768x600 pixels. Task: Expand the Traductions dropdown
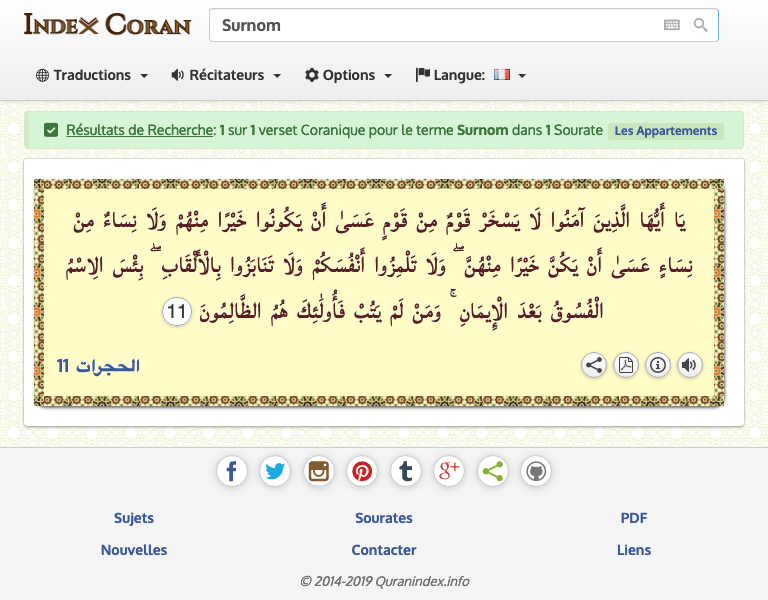[92, 75]
